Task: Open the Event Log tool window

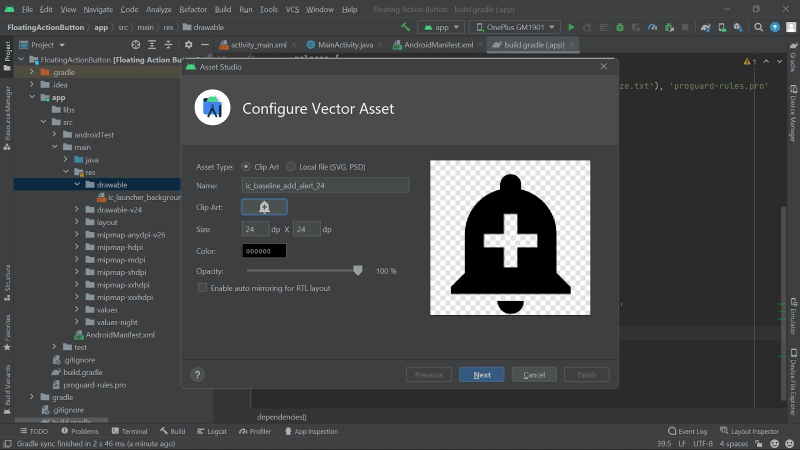Action: click(x=687, y=431)
